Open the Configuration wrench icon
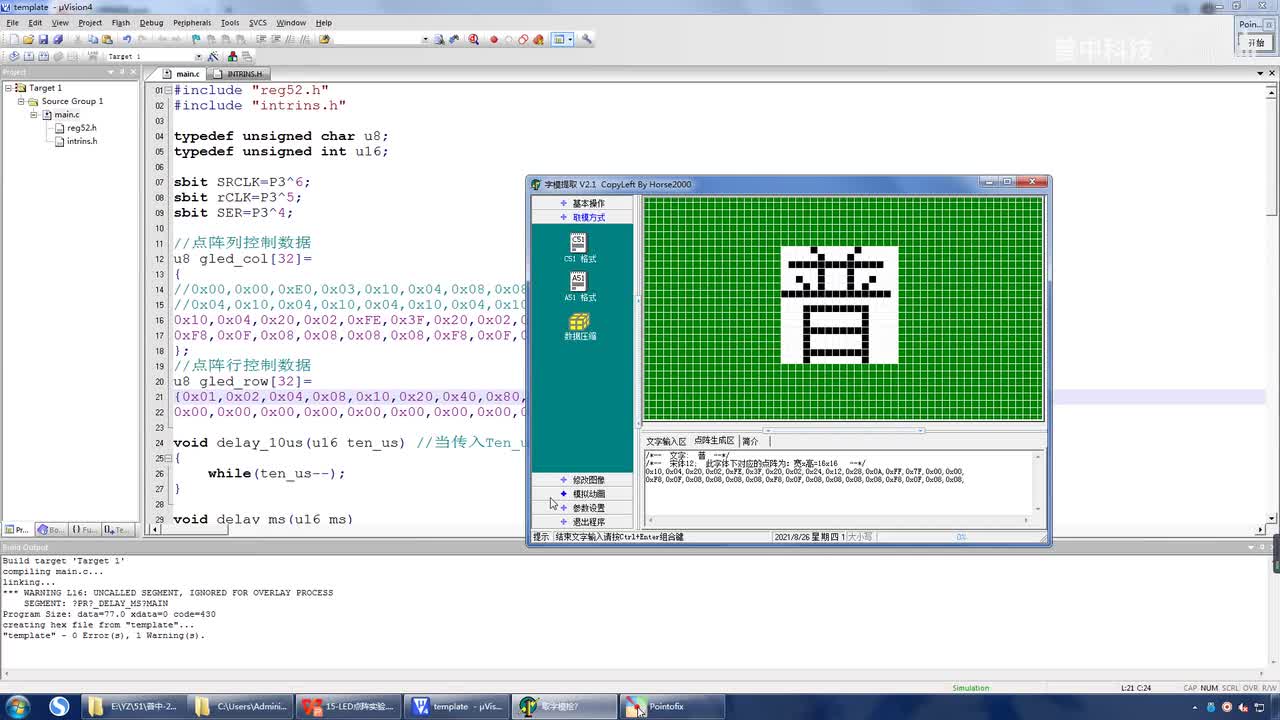 pyautogui.click(x=587, y=40)
